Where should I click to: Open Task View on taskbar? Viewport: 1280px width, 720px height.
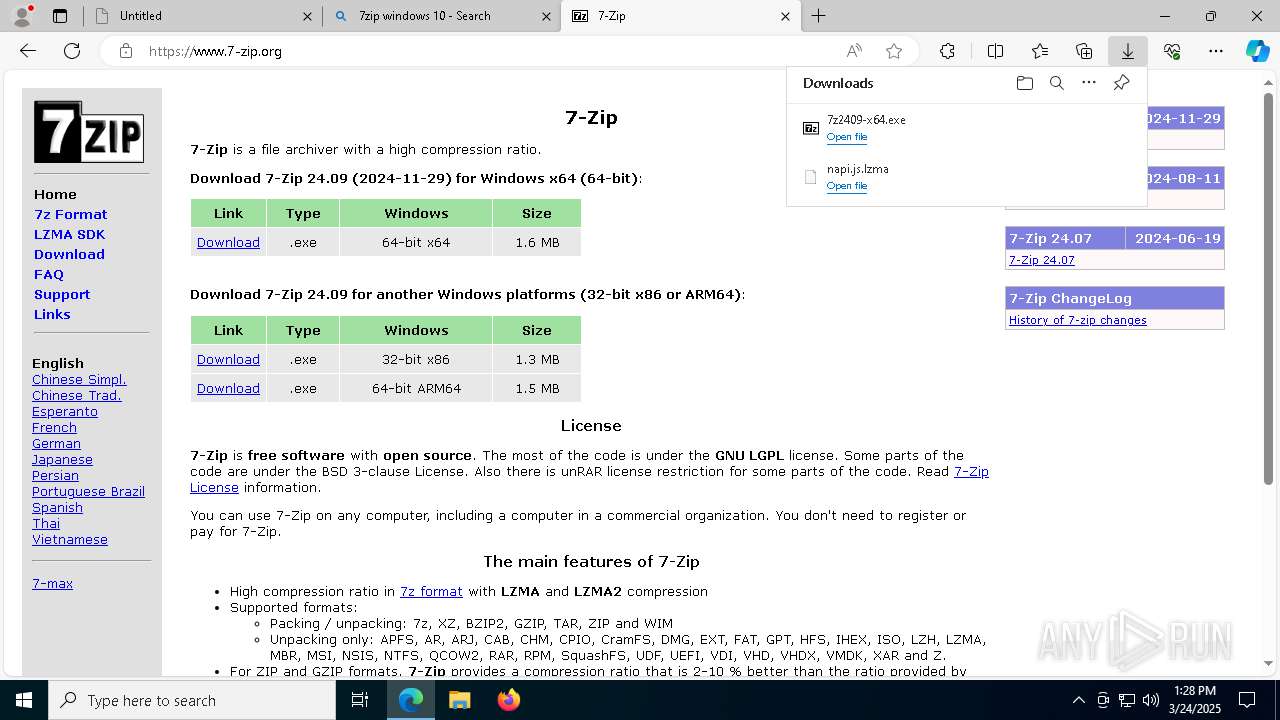pyautogui.click(x=360, y=700)
